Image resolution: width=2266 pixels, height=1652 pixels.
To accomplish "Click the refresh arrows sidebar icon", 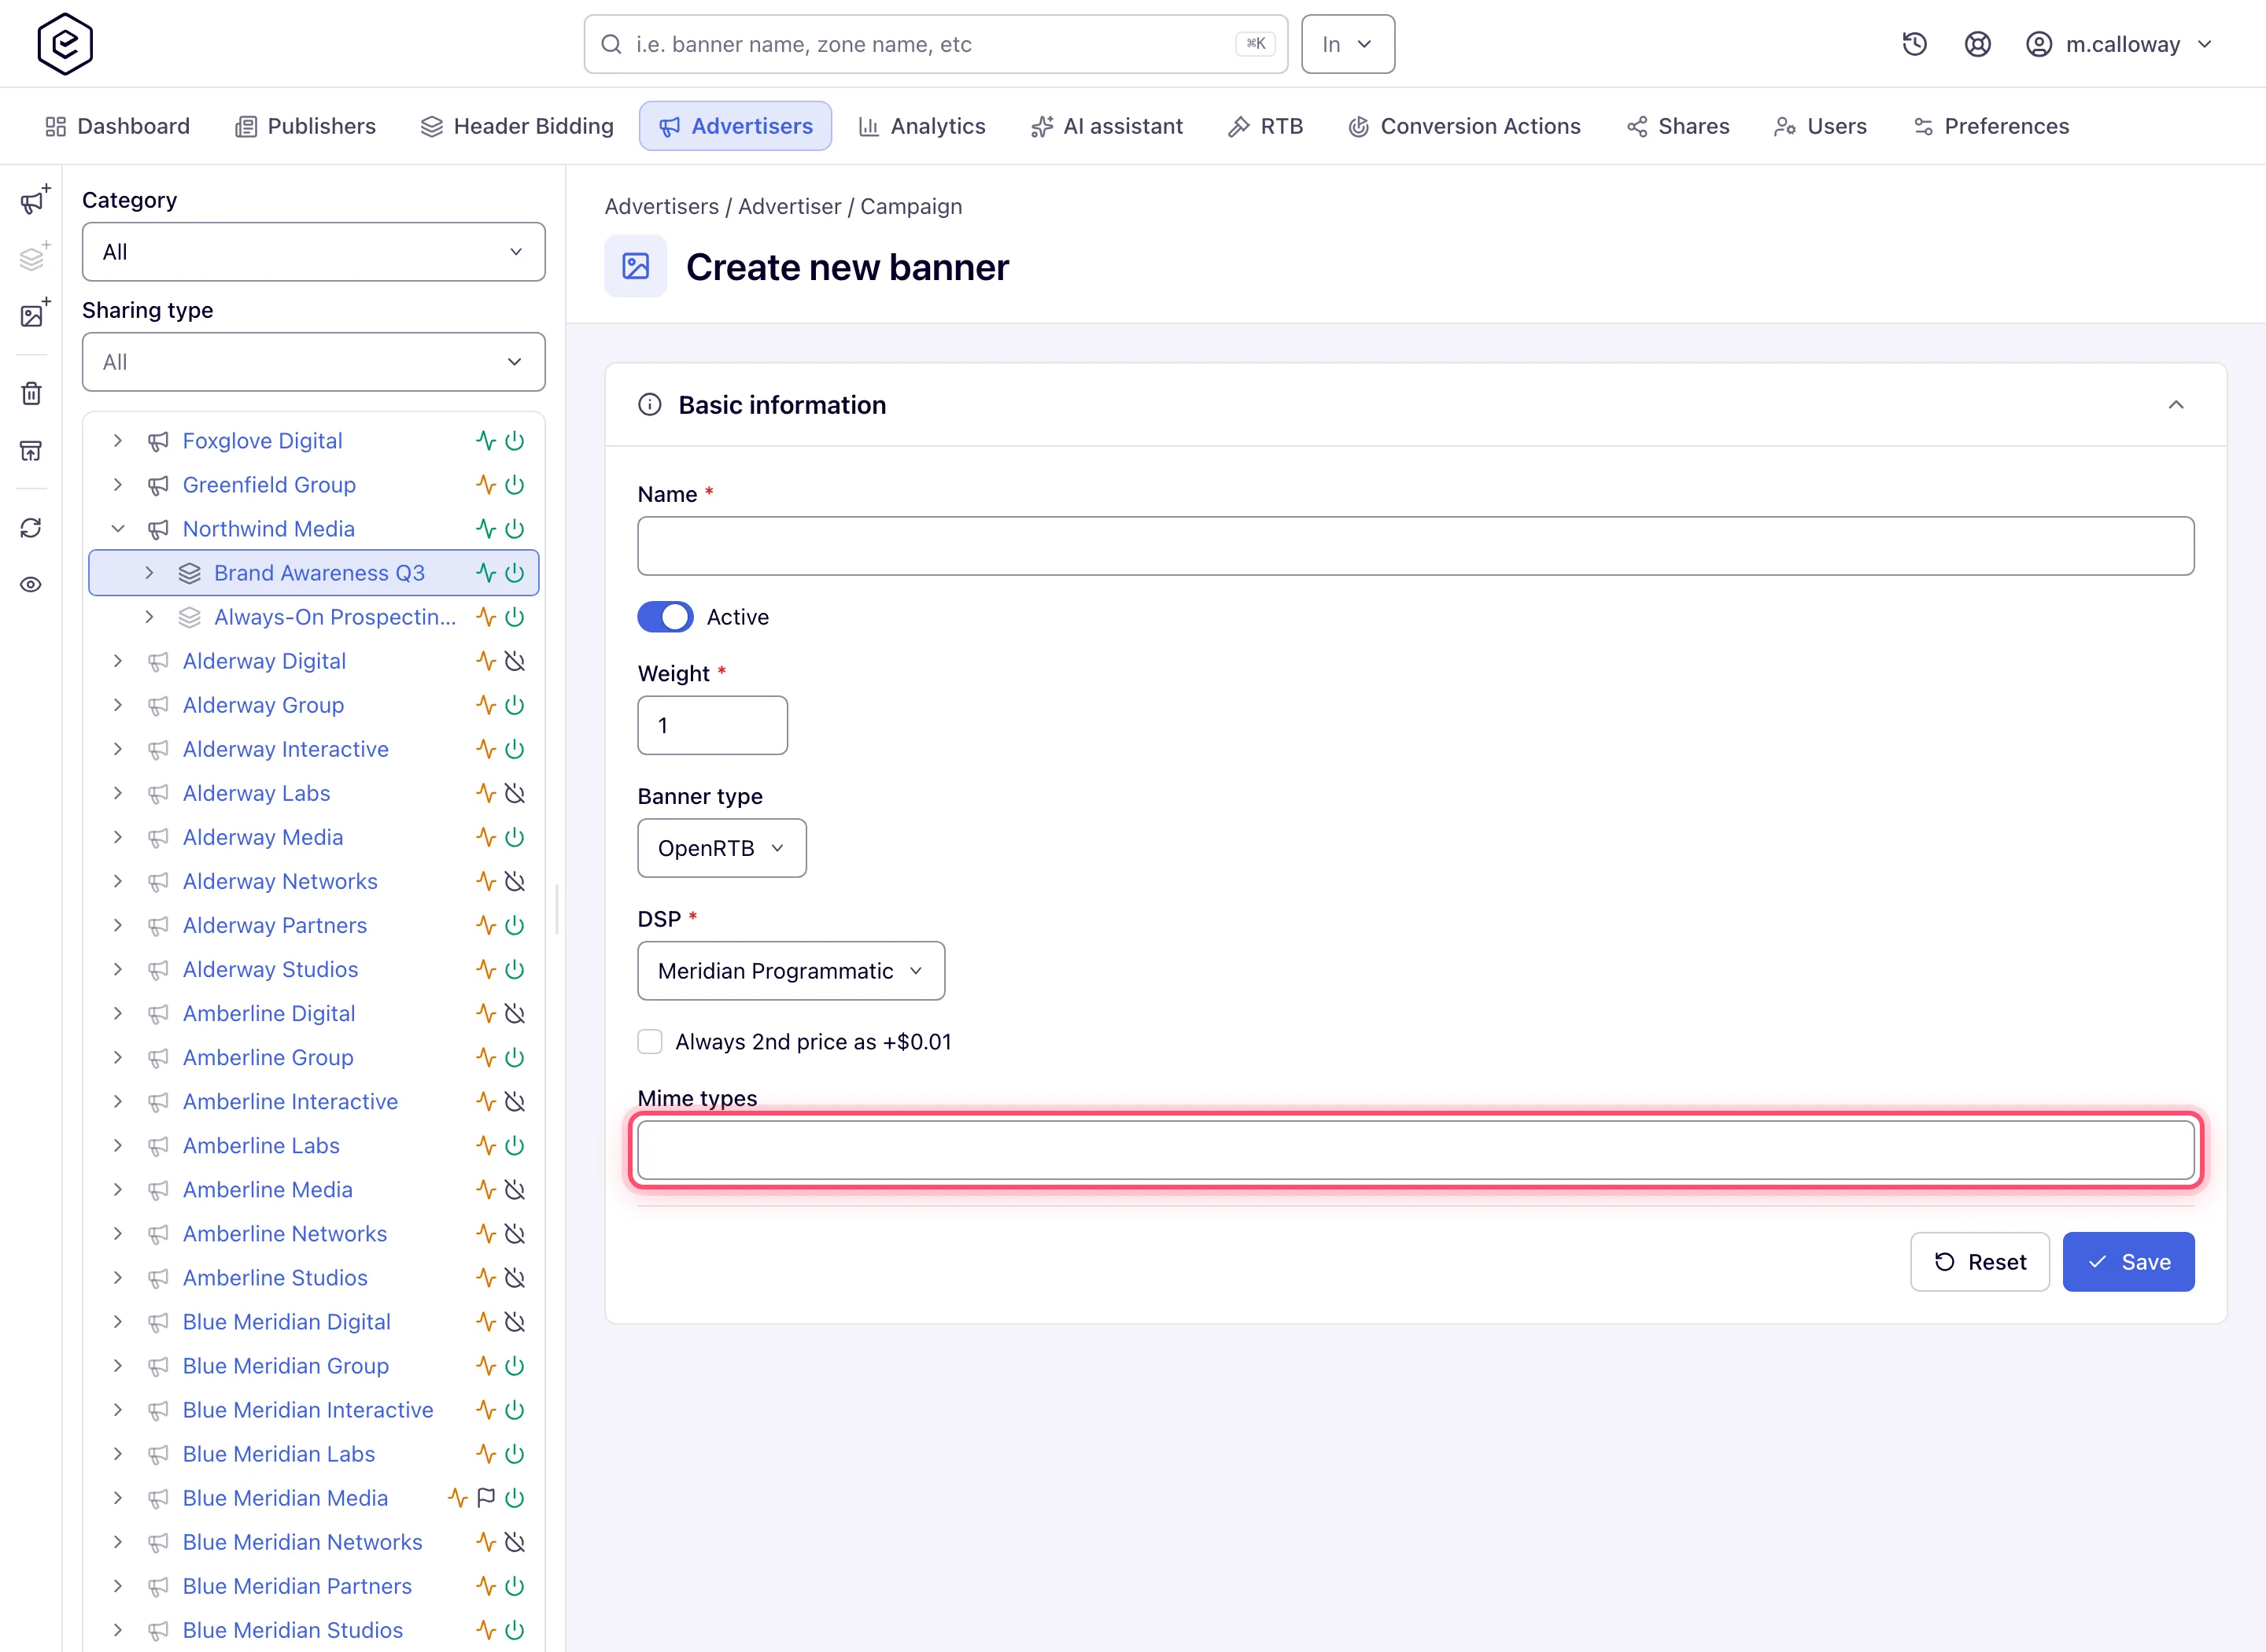I will (x=32, y=527).
